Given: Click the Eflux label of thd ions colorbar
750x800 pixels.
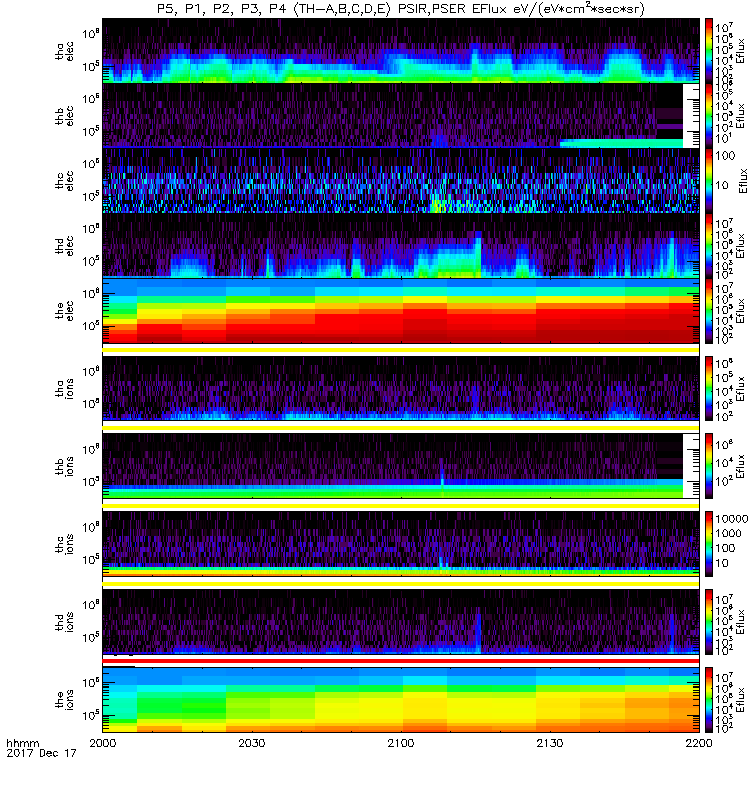Looking at the screenshot, I should [x=741, y=622].
